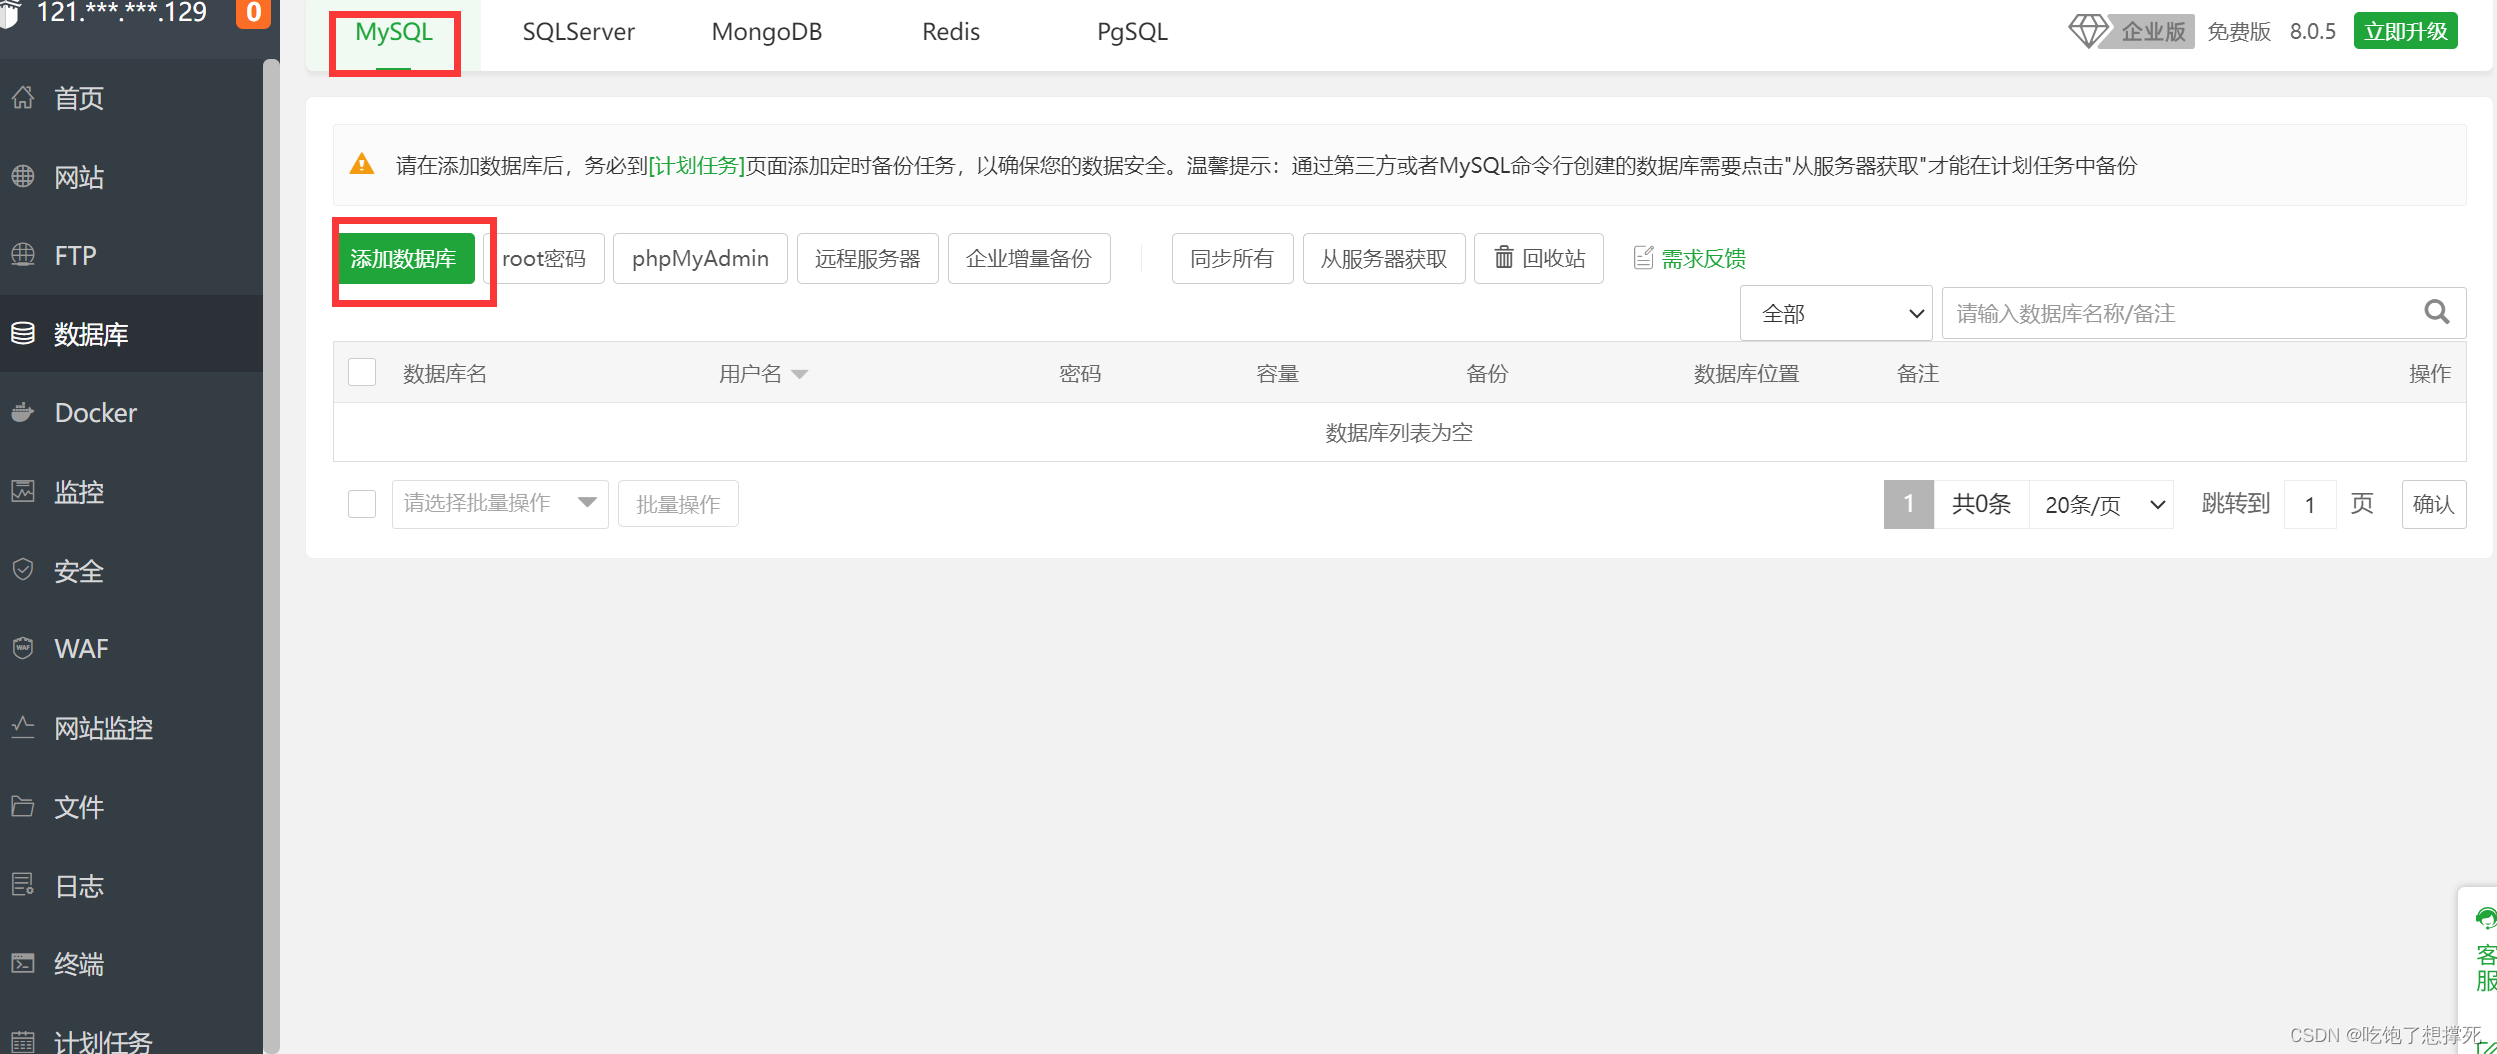Click the 数据库列表为空 empty message
The image size is (2497, 1054).
(1399, 433)
